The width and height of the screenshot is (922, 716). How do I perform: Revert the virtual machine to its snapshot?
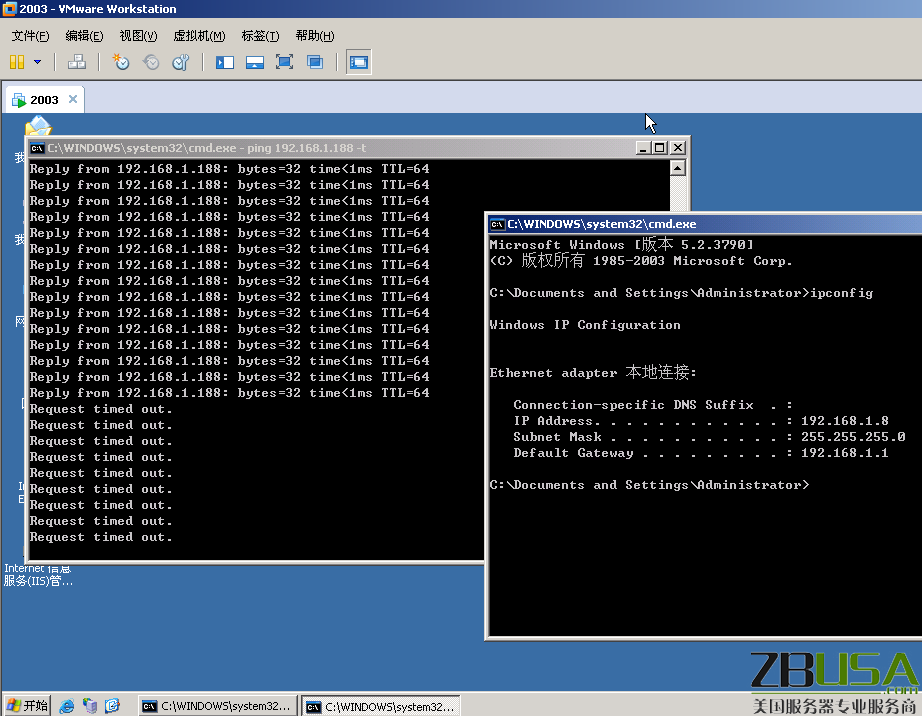pos(151,62)
